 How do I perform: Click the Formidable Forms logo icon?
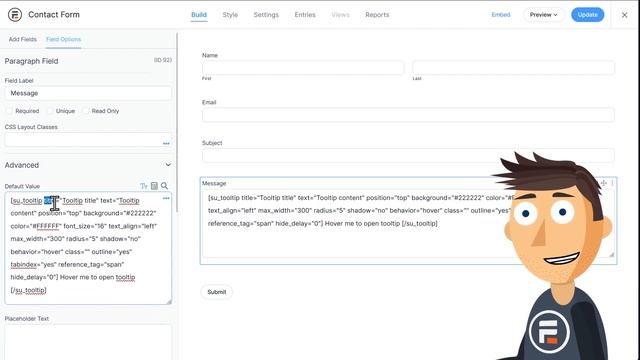pos(15,15)
